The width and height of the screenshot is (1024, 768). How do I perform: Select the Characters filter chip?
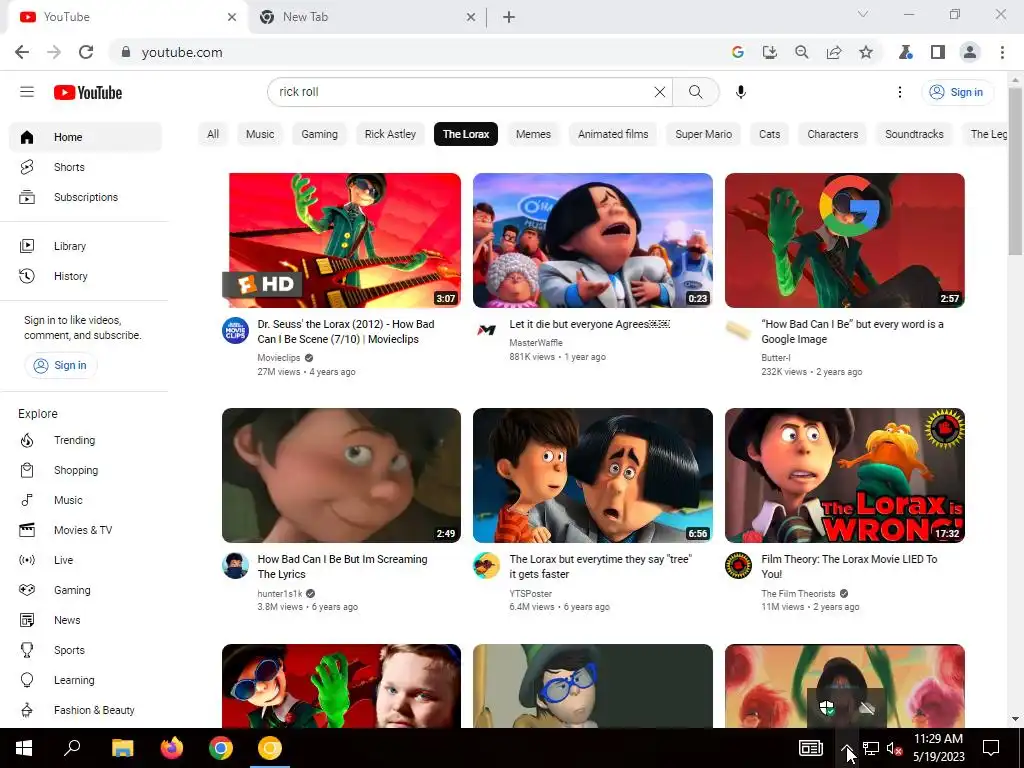click(x=833, y=134)
